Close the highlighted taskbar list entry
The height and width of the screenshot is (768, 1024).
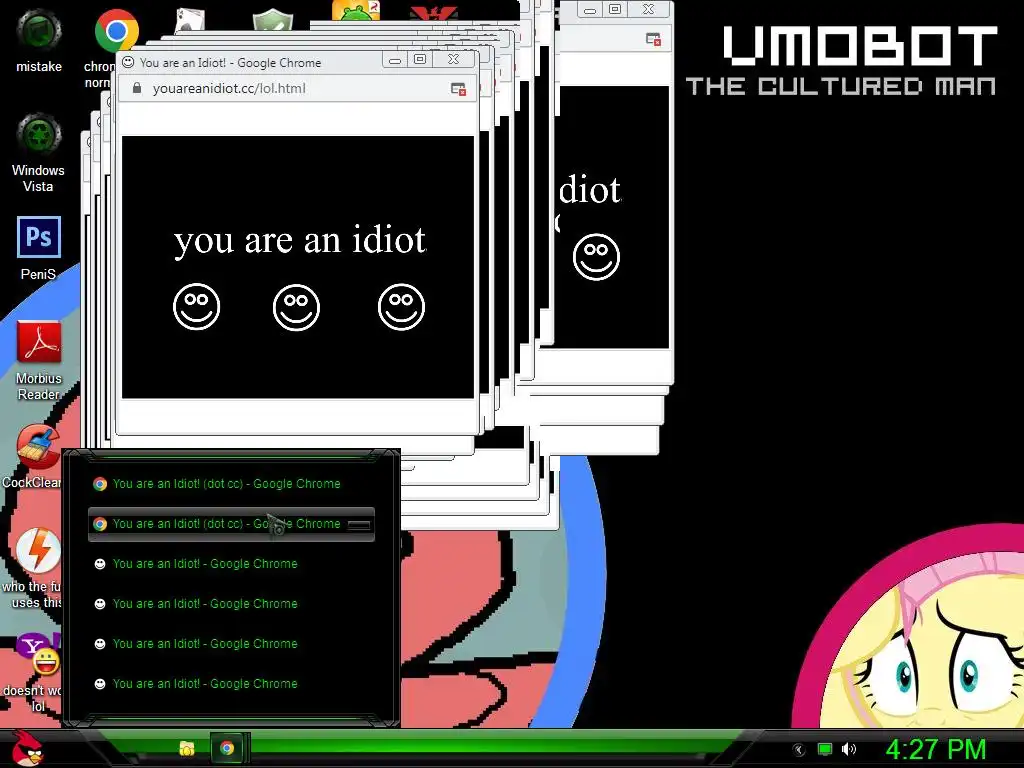[359, 524]
